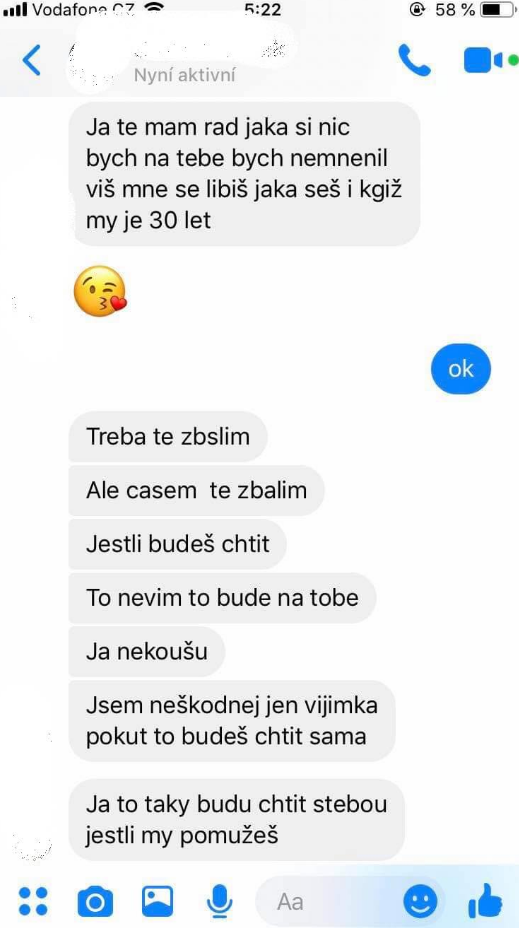Open emoji picker smiley icon
The image size is (519, 928).
coord(420,902)
